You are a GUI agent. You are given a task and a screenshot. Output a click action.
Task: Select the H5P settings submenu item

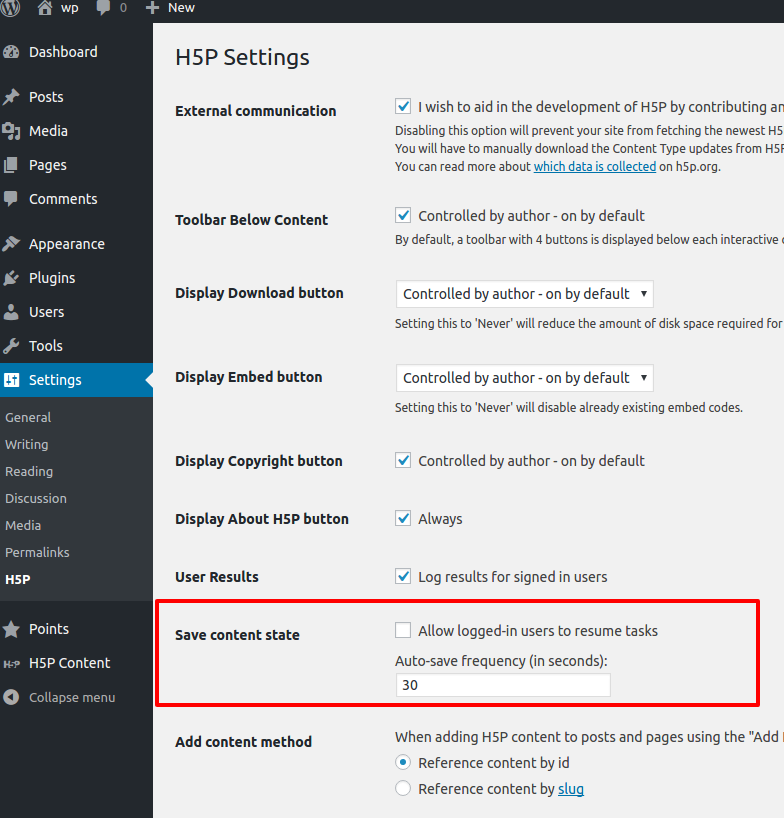(x=18, y=580)
